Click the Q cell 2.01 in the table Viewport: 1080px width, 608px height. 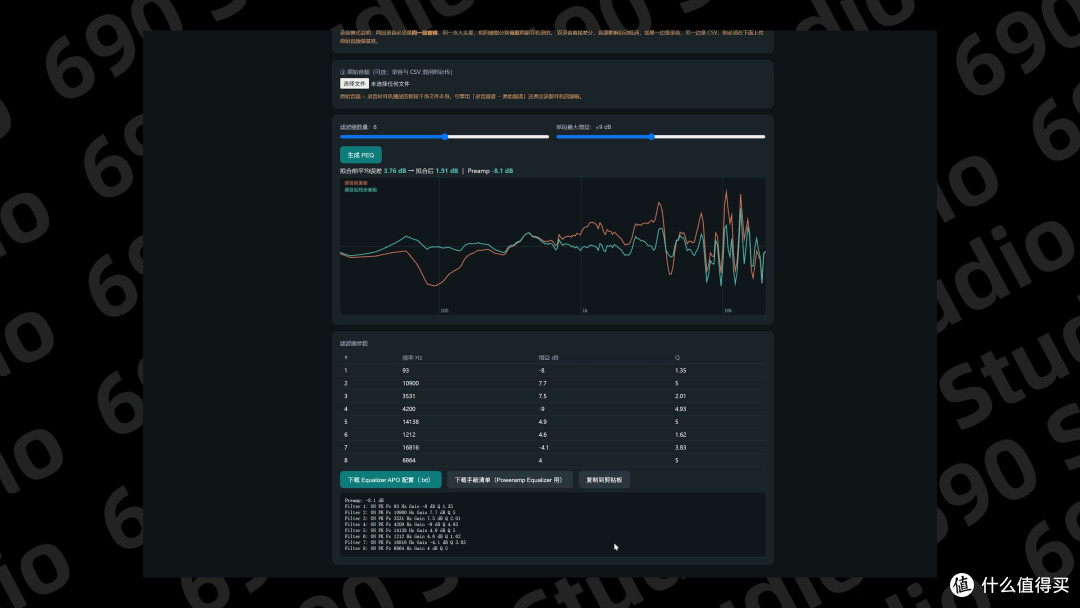[x=681, y=397]
